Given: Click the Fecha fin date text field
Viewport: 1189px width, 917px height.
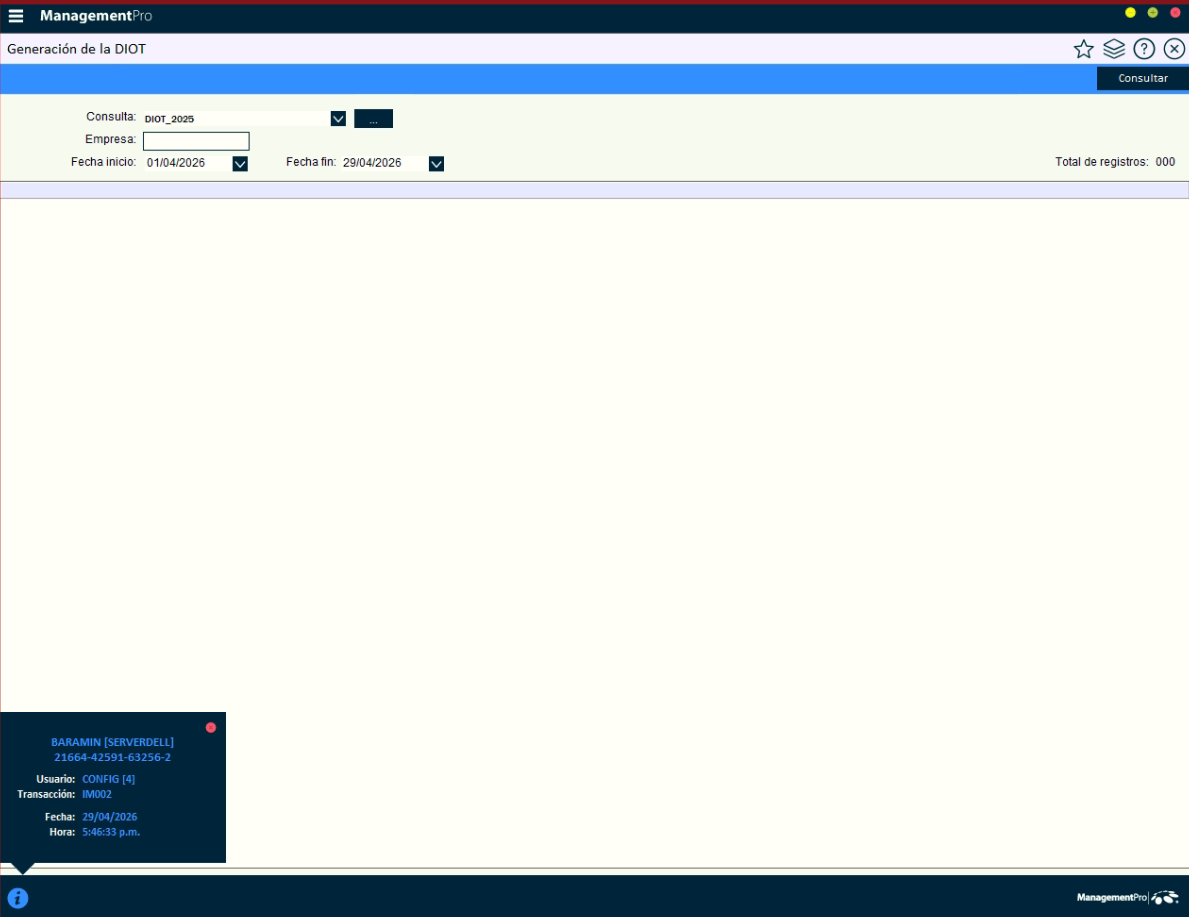Looking at the screenshot, I should point(382,163).
